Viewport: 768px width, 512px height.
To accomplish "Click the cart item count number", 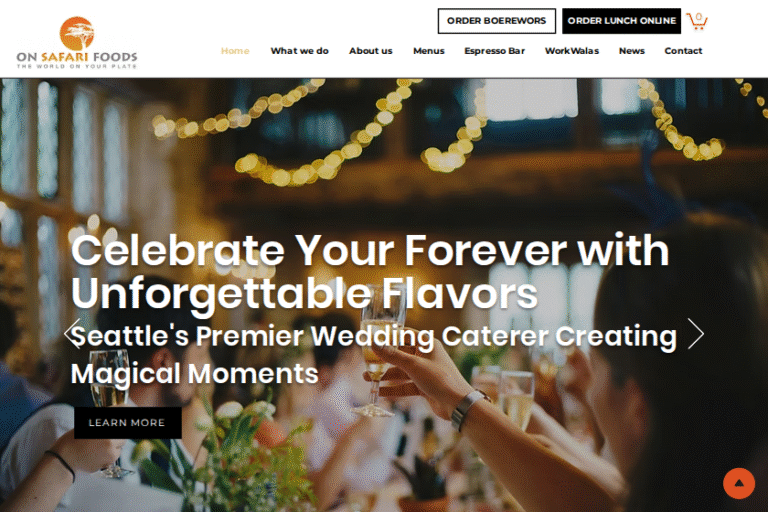I will [x=699, y=17].
